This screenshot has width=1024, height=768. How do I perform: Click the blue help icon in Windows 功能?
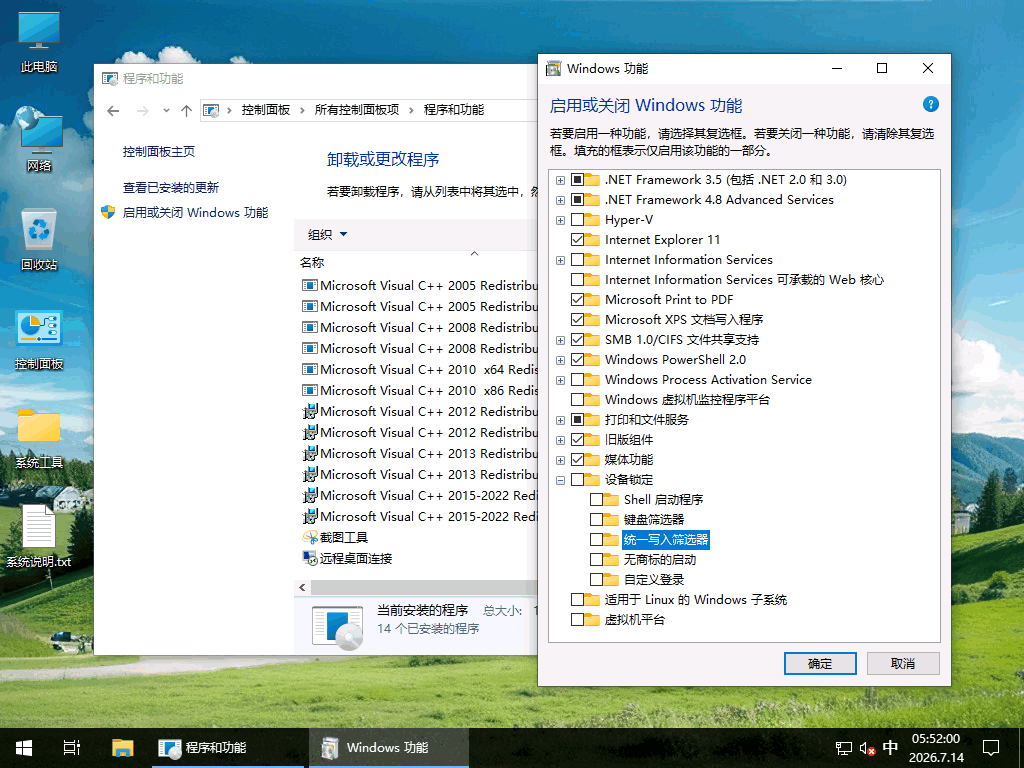(931, 104)
